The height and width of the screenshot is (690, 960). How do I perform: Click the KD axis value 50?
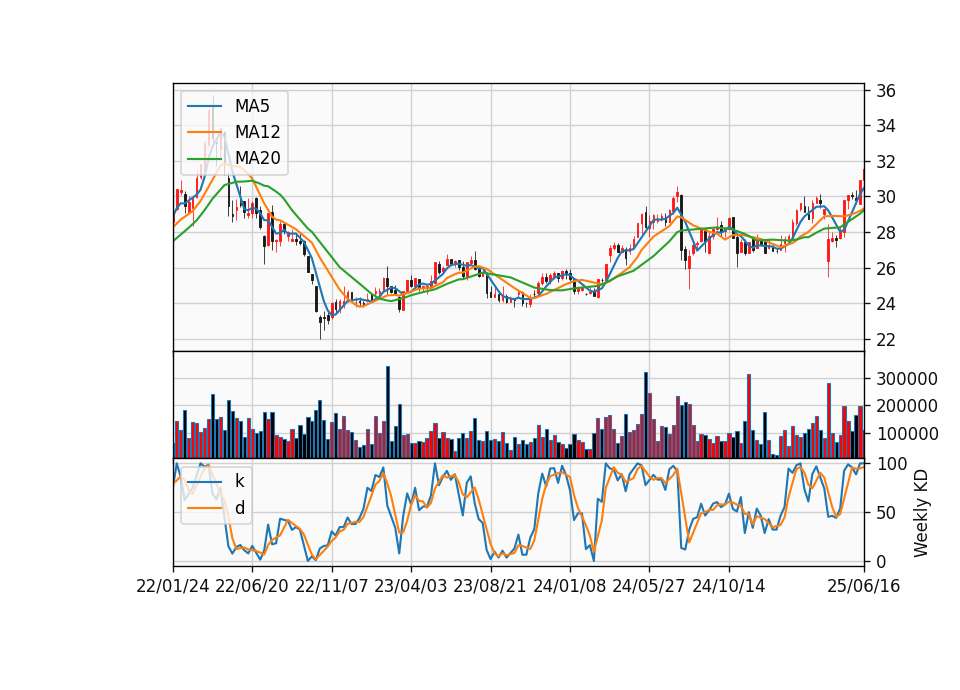[x=885, y=513]
